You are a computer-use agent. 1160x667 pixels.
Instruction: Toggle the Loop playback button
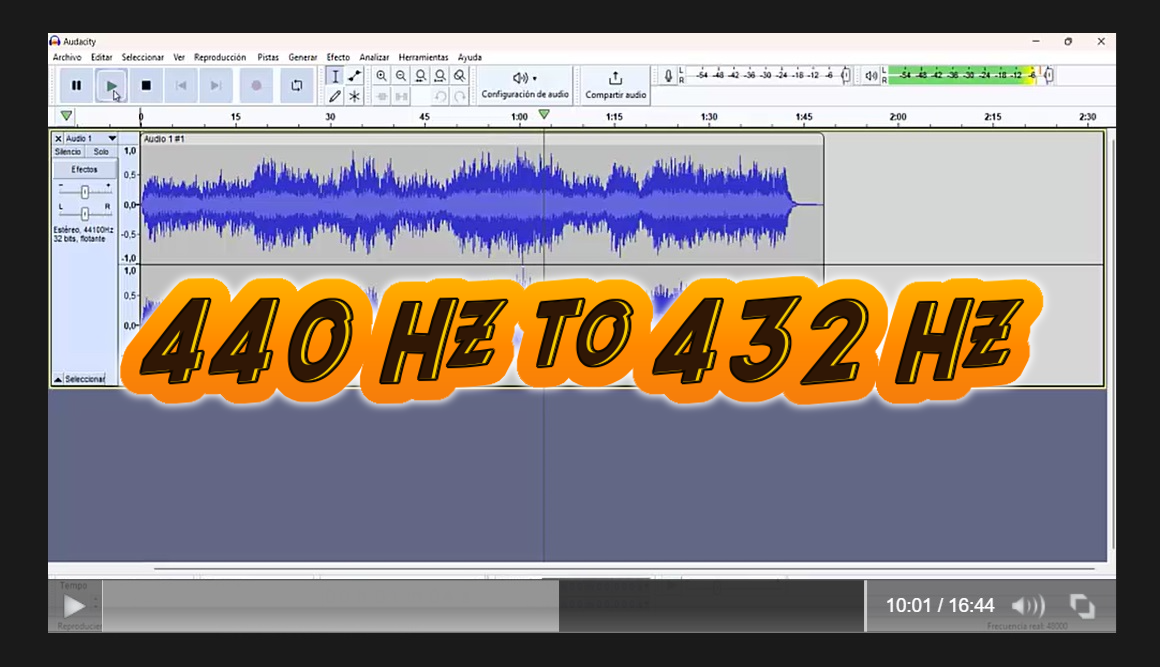[x=297, y=86]
